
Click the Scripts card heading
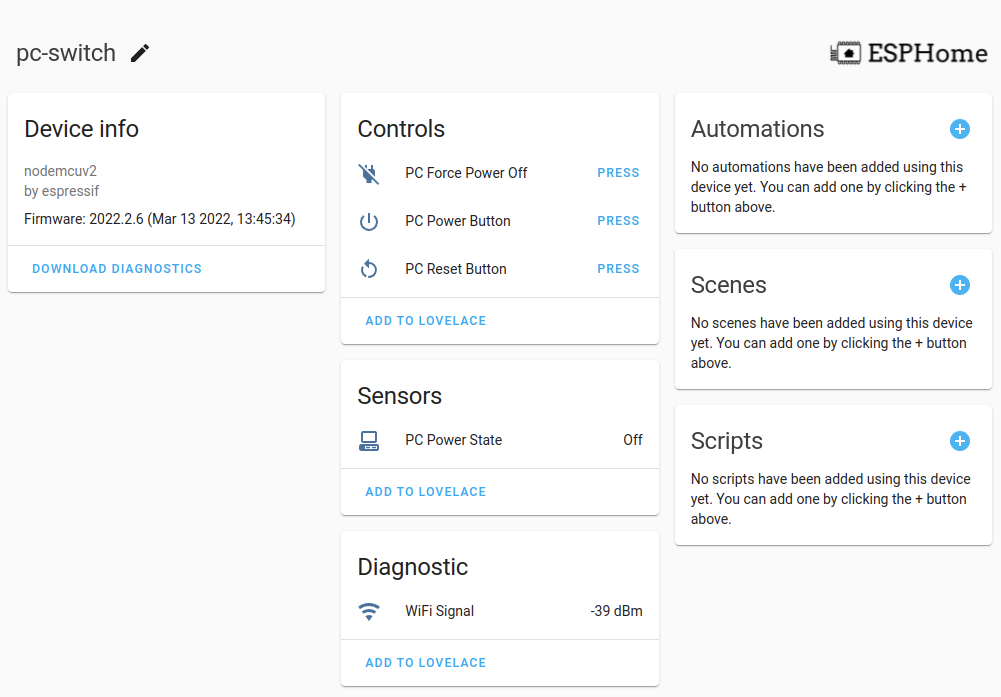click(726, 441)
